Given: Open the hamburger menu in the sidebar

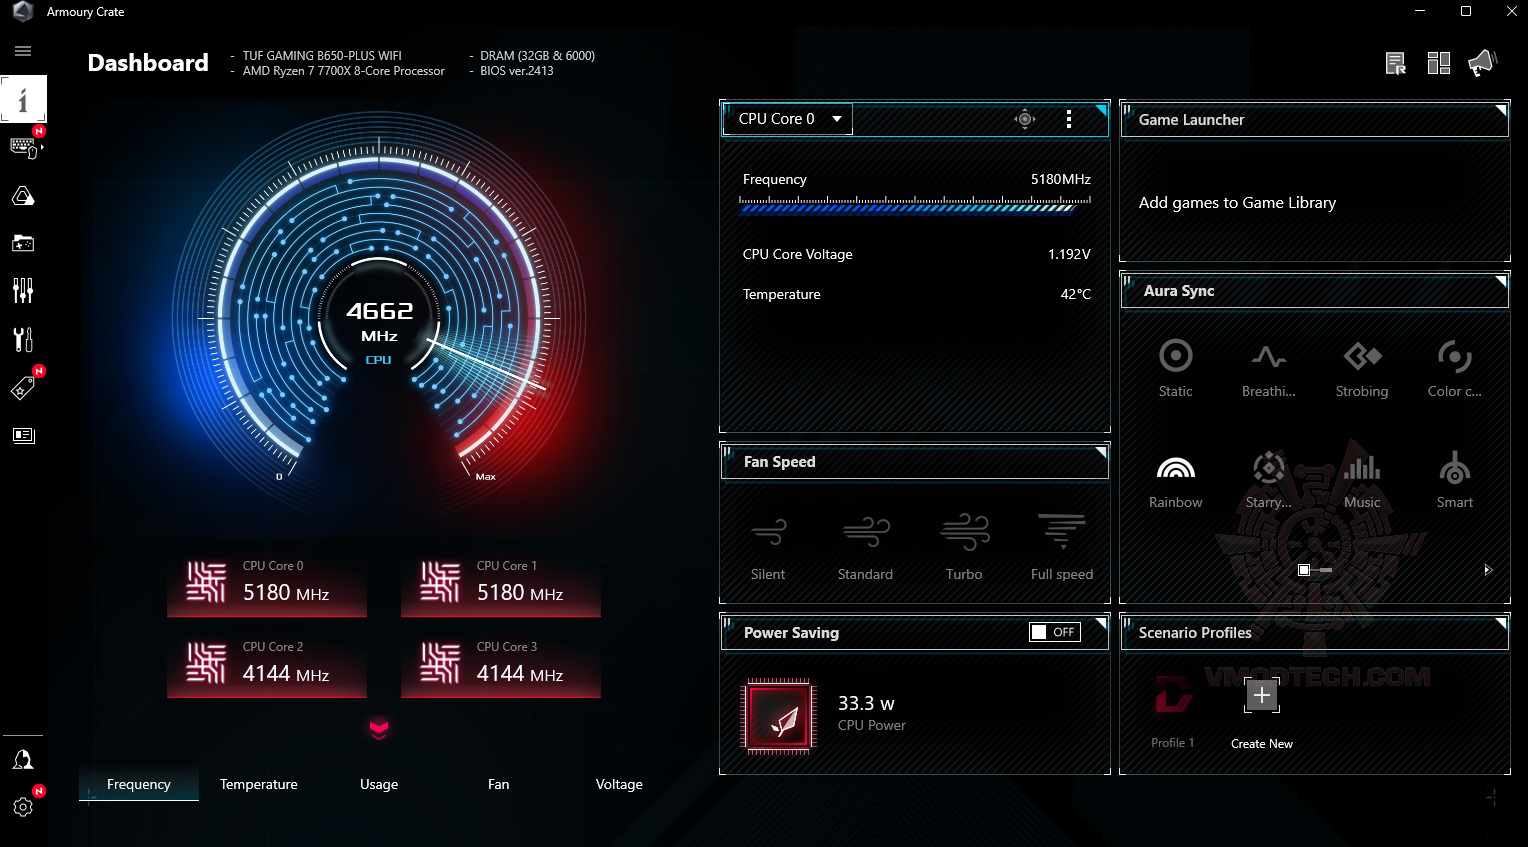Looking at the screenshot, I should pyautogui.click(x=23, y=51).
